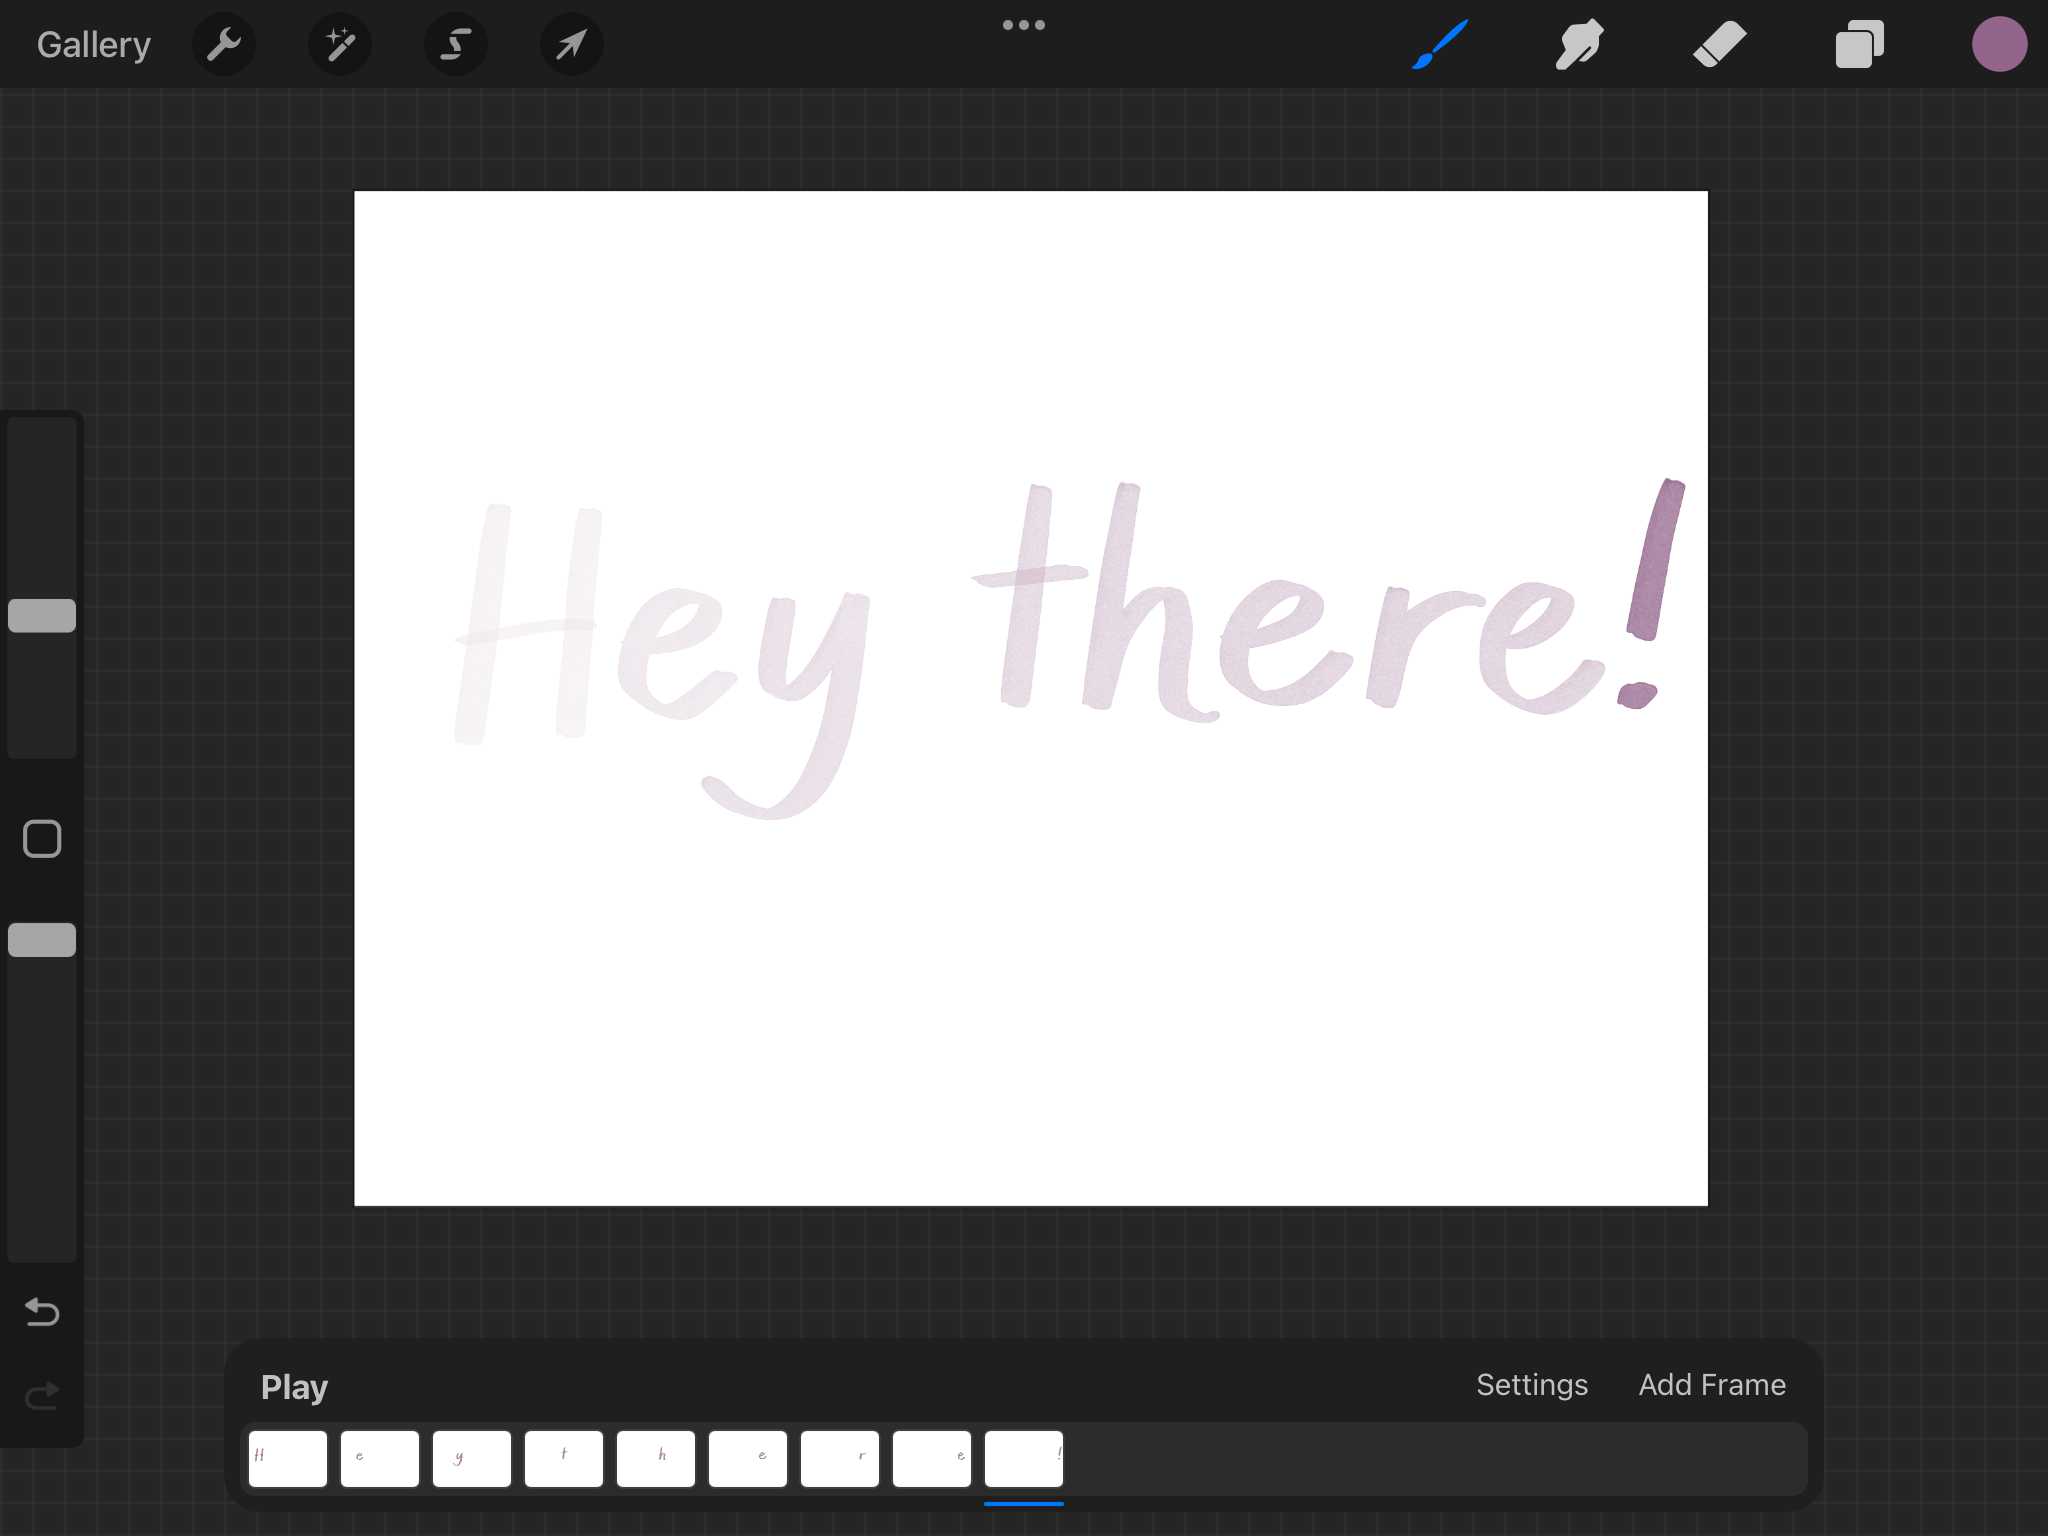Image resolution: width=2048 pixels, height=1536 pixels.
Task: Select the final exclamation mark frame thumbnail
Action: click(1023, 1459)
